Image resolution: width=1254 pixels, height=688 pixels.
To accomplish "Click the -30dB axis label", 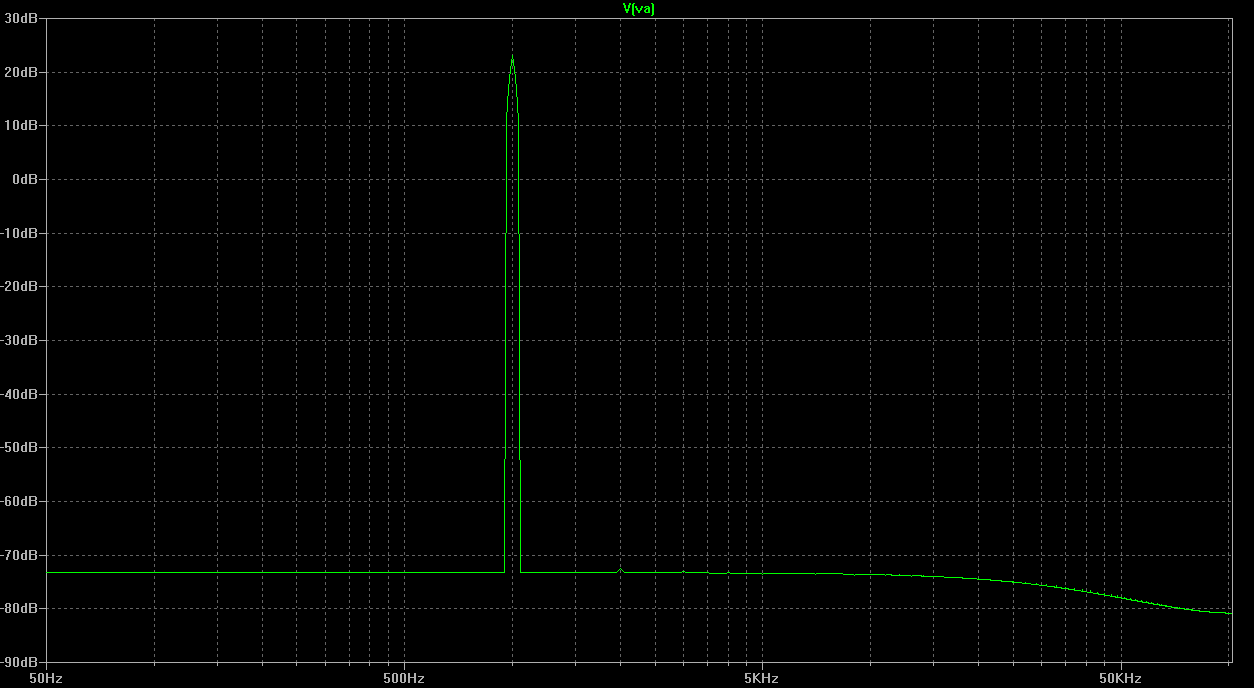I will [20, 341].
